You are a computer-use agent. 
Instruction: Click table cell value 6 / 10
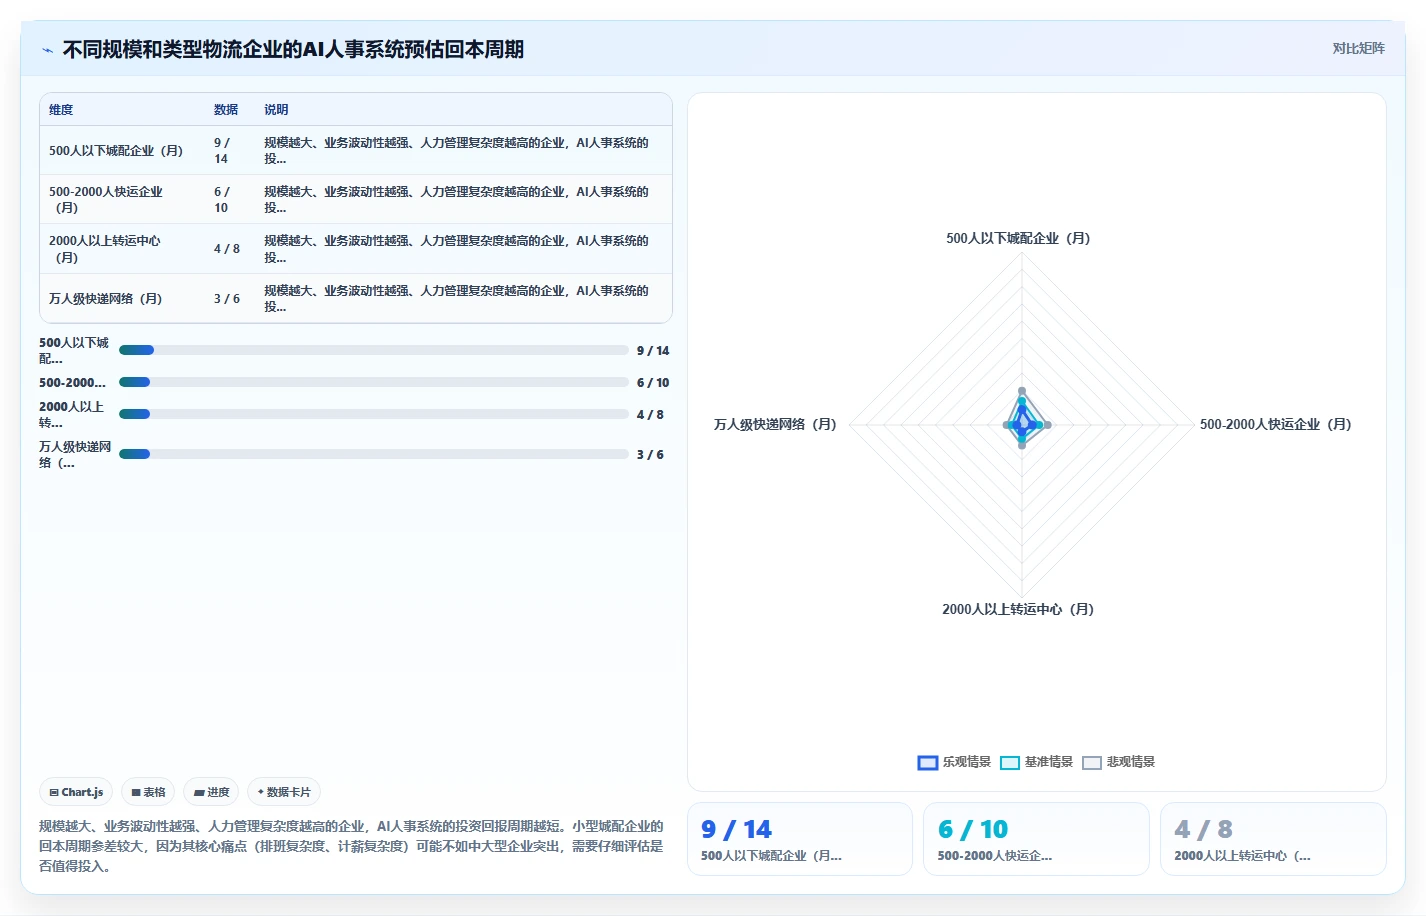pos(222,199)
